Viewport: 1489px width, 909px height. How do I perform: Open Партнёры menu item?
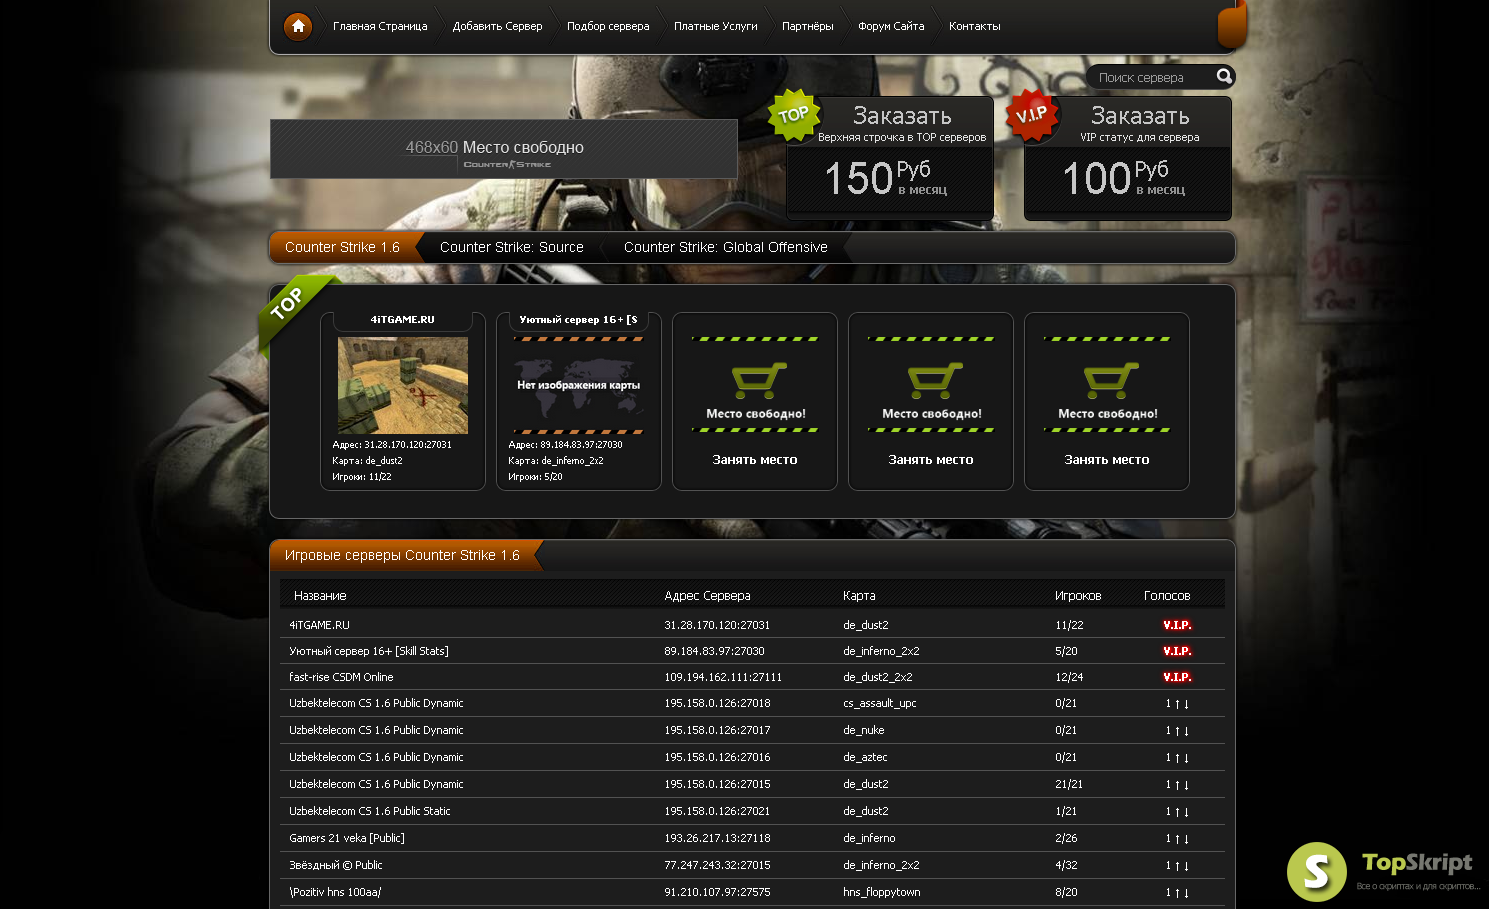click(x=808, y=26)
